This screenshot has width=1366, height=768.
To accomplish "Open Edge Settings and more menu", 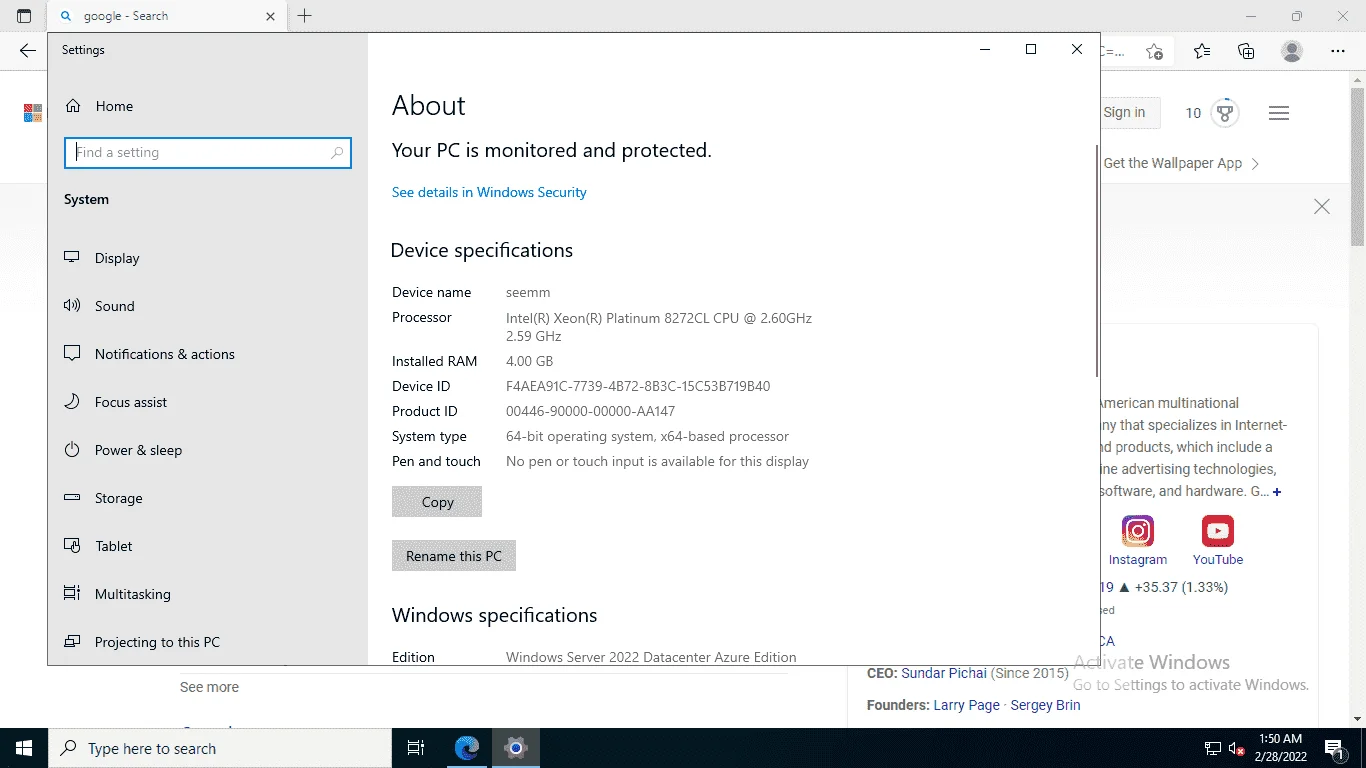I will point(1338,51).
